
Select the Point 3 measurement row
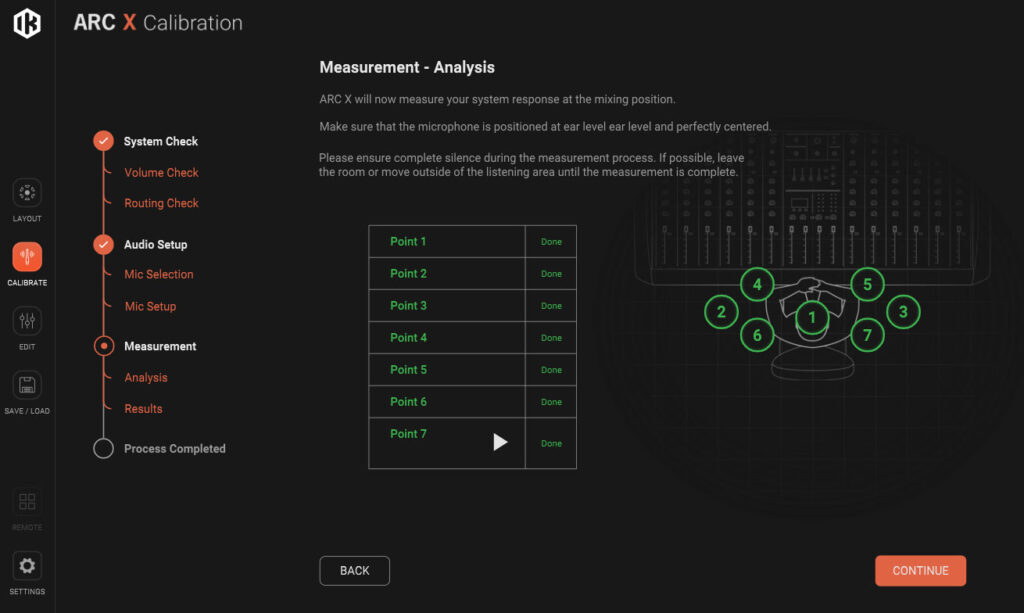(x=447, y=306)
